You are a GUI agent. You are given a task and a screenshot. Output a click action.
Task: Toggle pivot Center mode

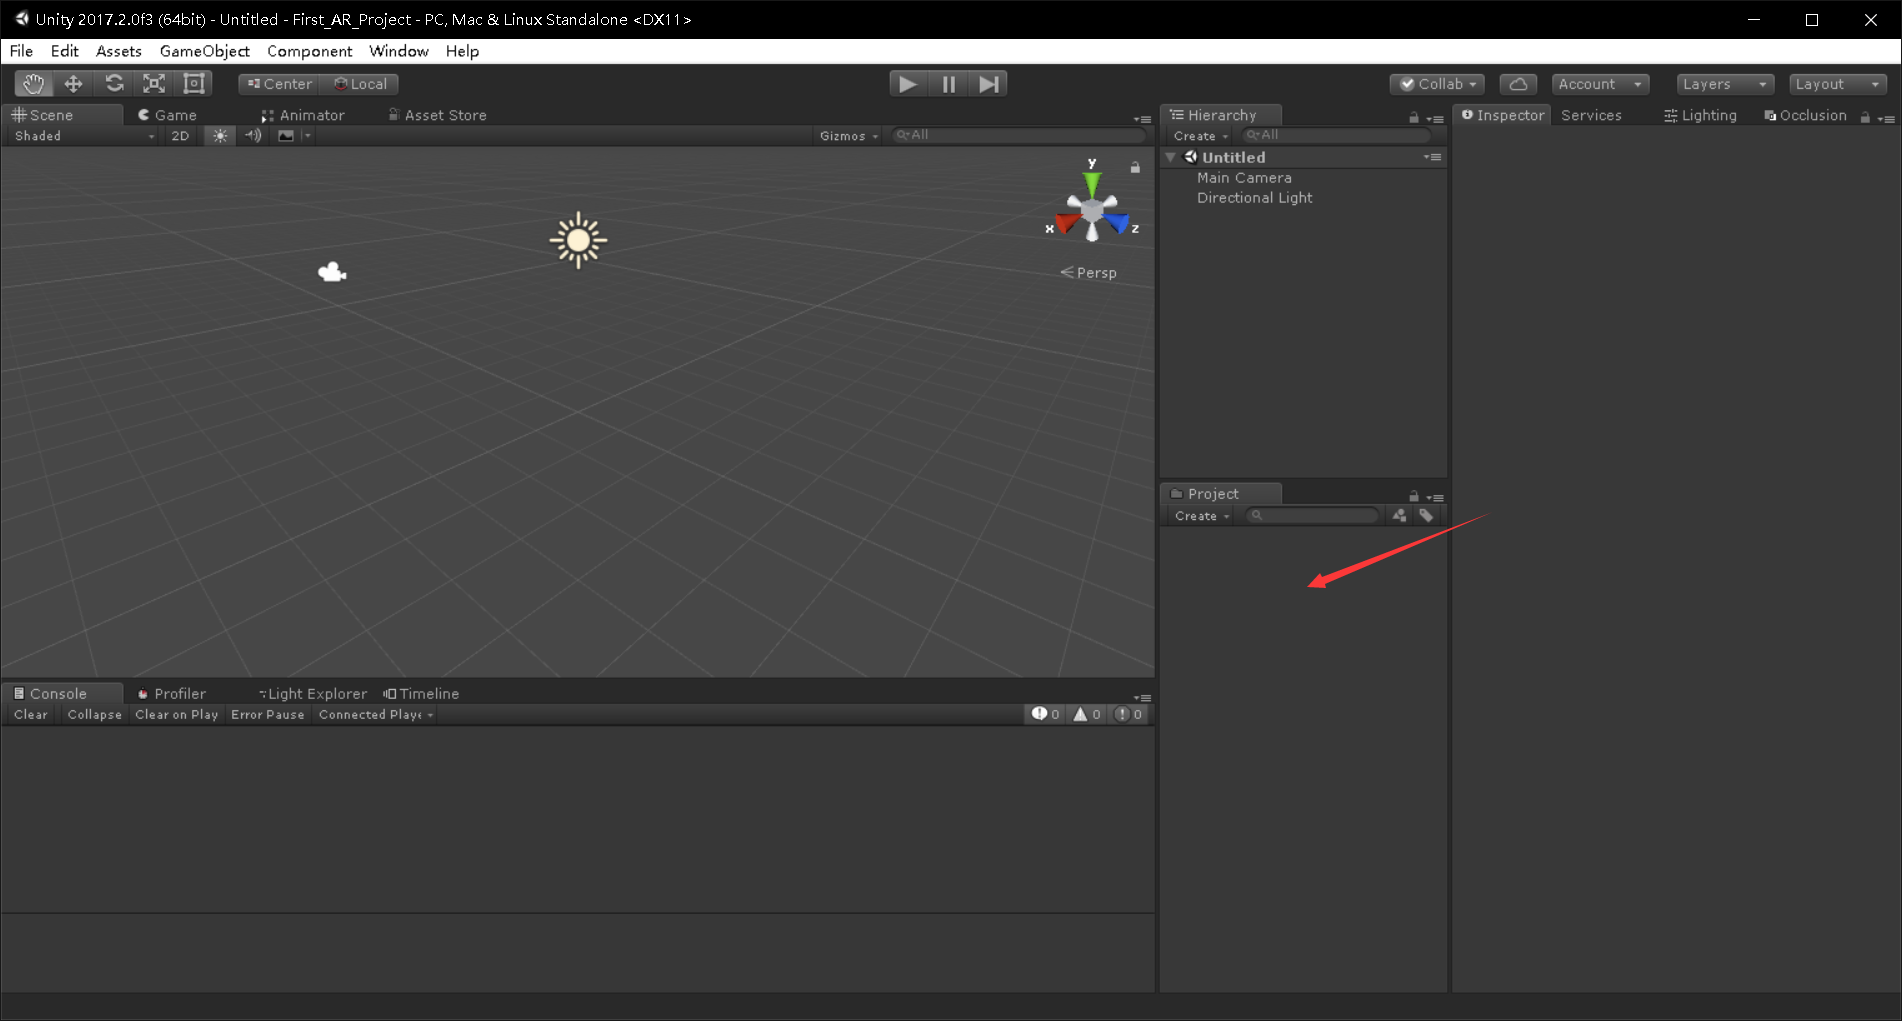280,84
